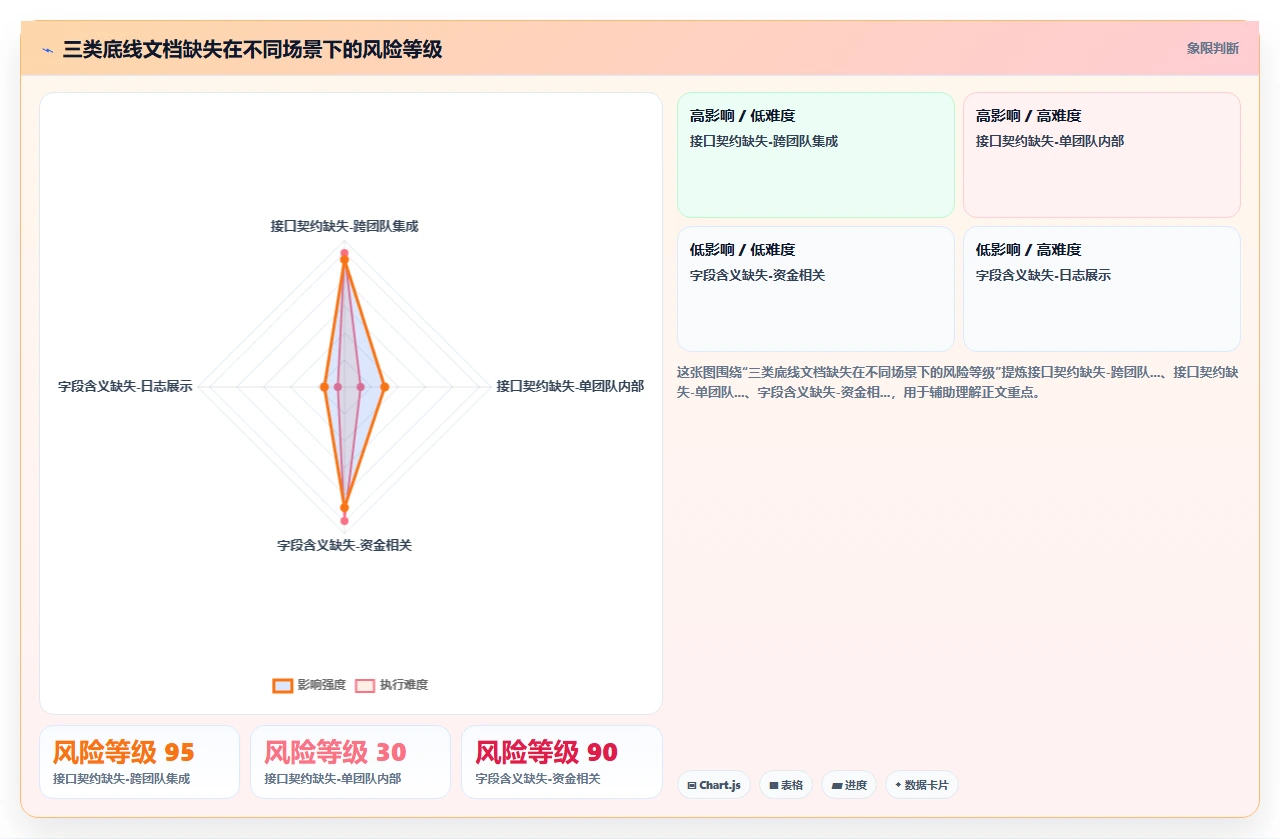Select the 低影响 / 低难度 quadrant card
The image size is (1280, 839).
tap(816, 289)
